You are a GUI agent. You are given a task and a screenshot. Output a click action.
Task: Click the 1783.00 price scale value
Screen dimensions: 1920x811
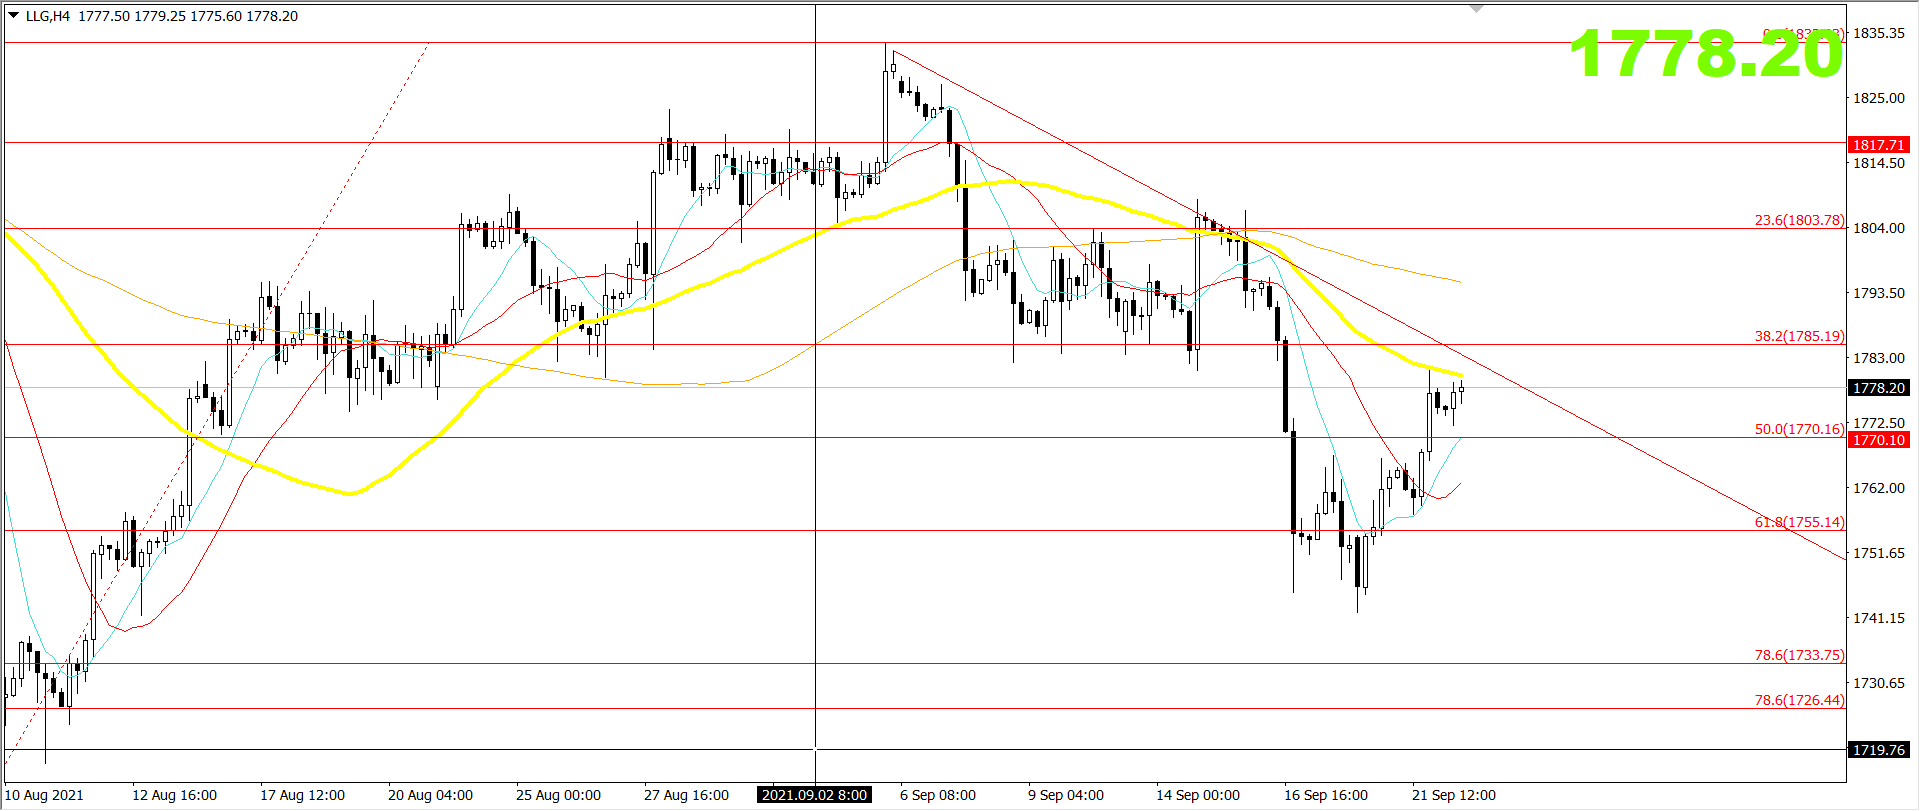click(1879, 358)
